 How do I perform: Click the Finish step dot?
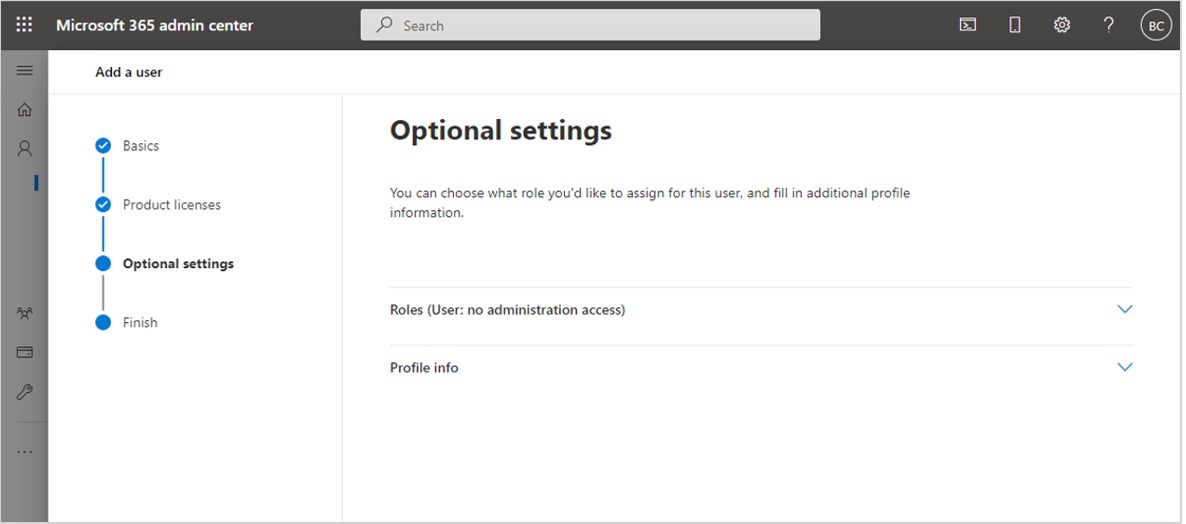point(103,323)
